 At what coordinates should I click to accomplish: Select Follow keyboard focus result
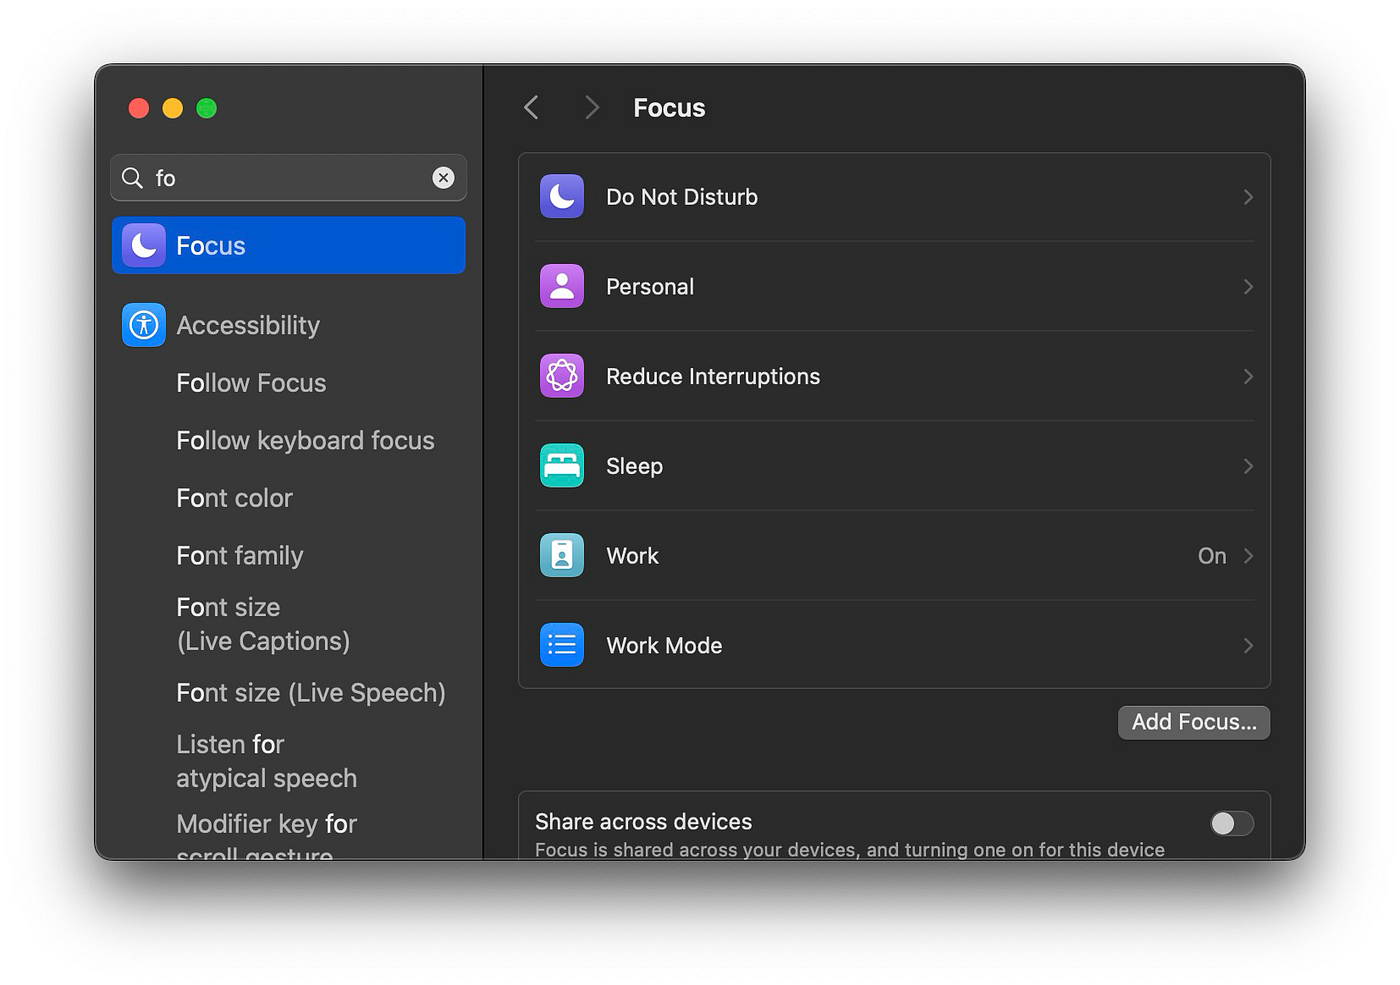tap(305, 440)
